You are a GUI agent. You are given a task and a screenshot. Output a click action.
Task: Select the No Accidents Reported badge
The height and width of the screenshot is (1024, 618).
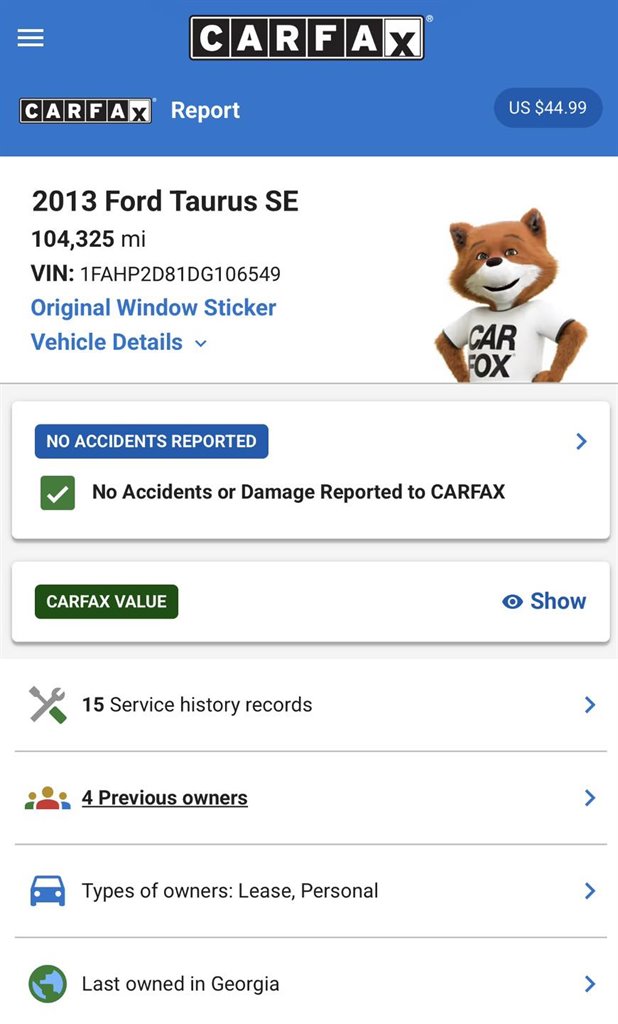[x=151, y=441]
